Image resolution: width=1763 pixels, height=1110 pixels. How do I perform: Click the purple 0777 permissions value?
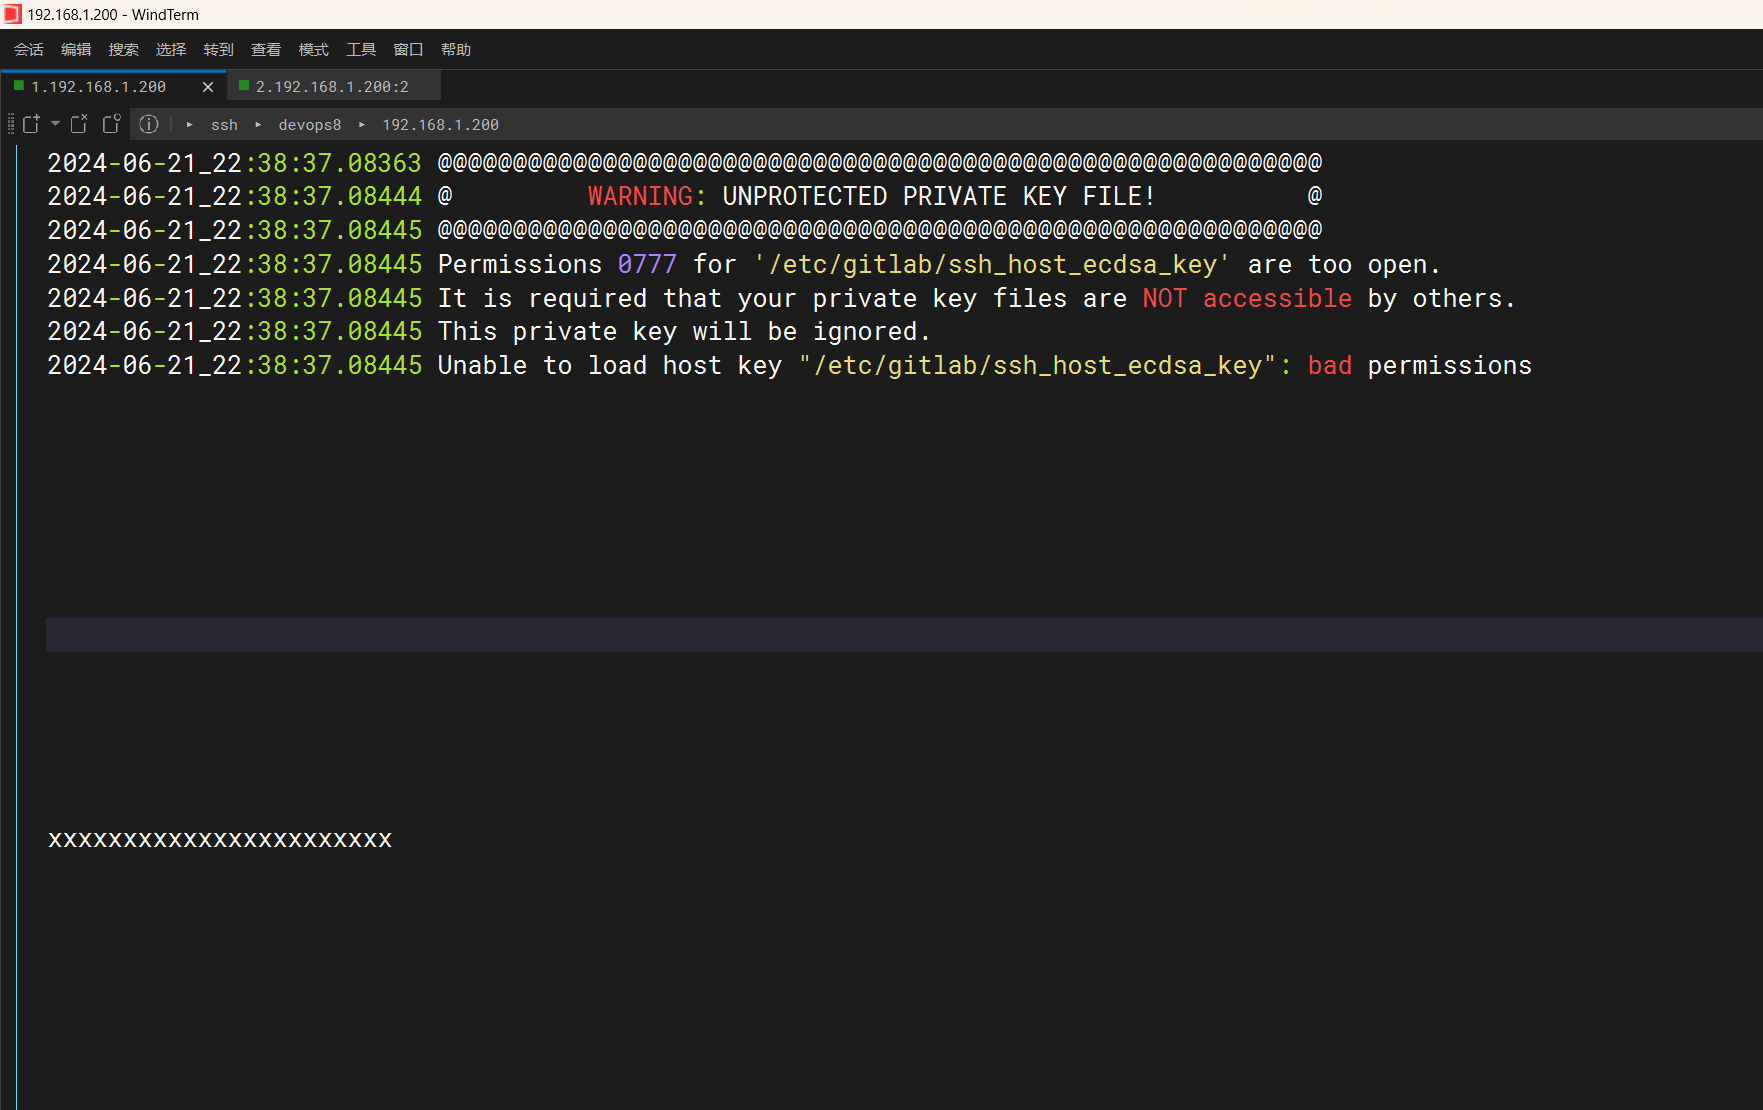click(x=647, y=264)
